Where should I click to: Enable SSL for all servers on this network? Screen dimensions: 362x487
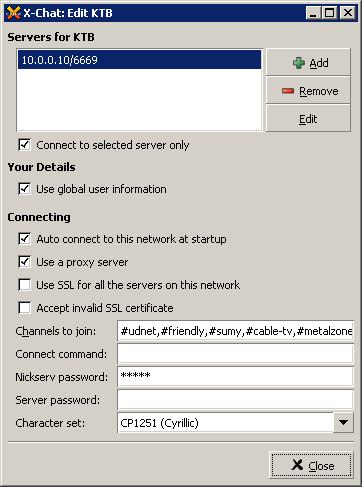(x=25, y=285)
